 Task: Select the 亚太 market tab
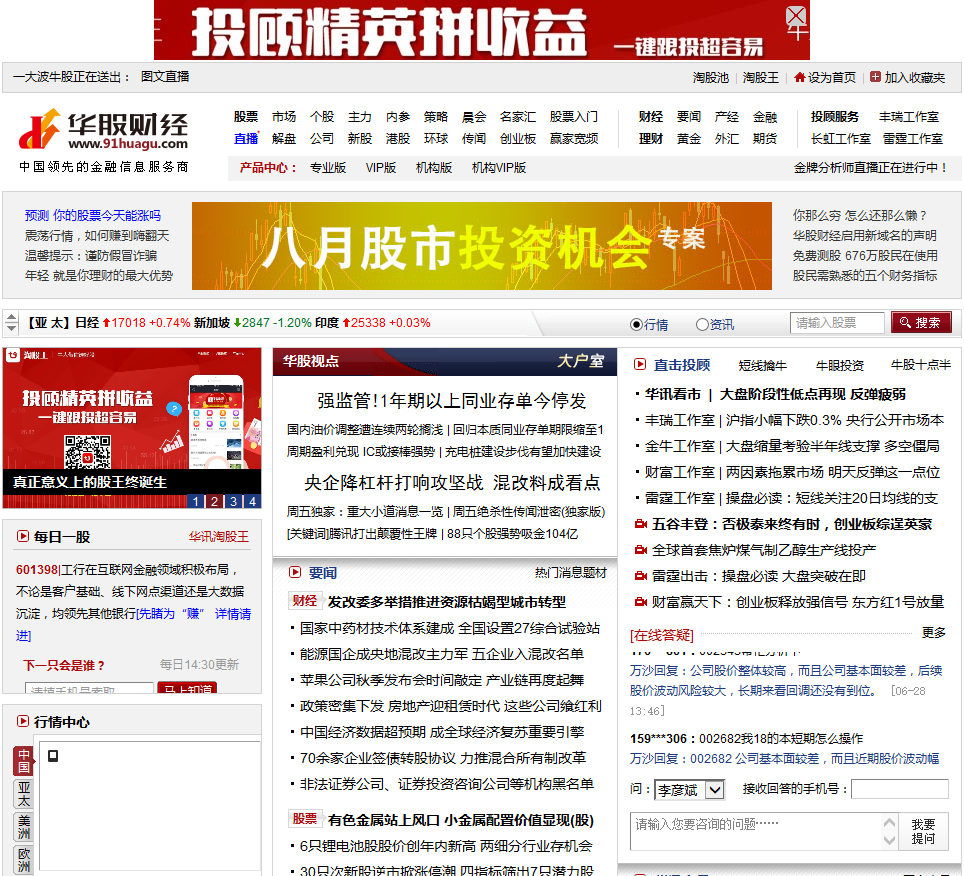(23, 794)
